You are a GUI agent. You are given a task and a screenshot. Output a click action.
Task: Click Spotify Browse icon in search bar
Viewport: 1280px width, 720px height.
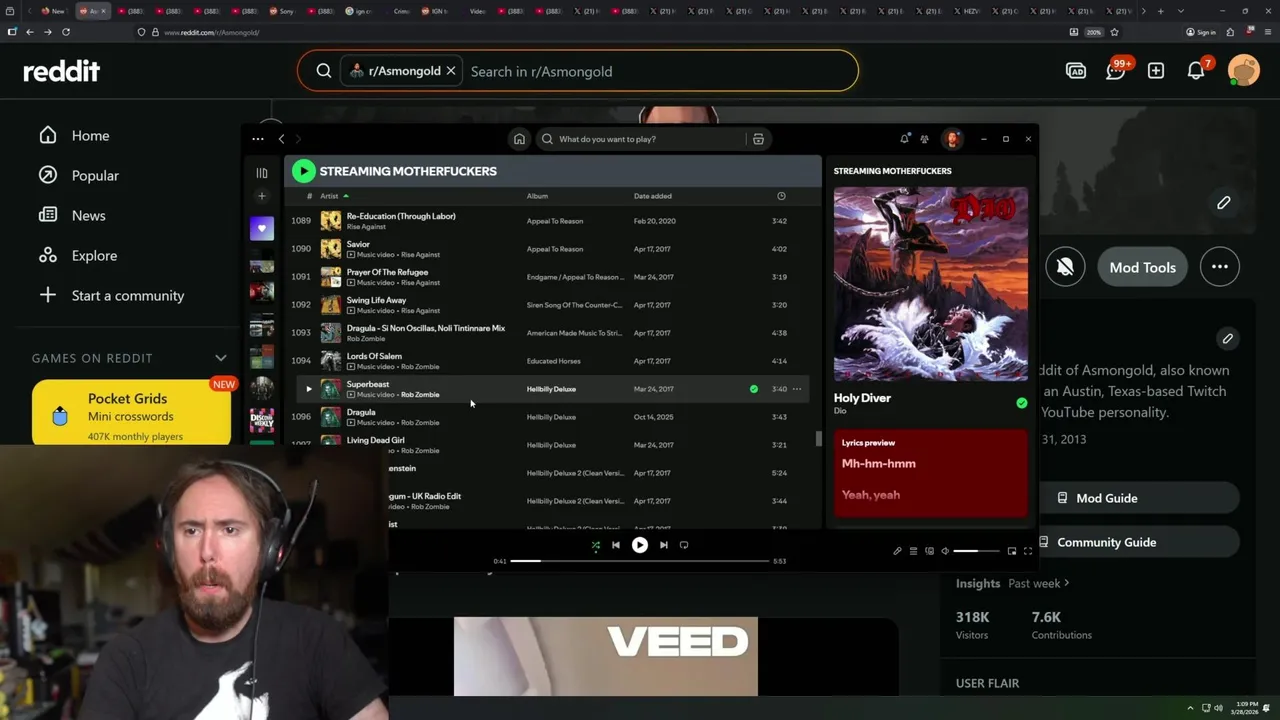tap(758, 139)
